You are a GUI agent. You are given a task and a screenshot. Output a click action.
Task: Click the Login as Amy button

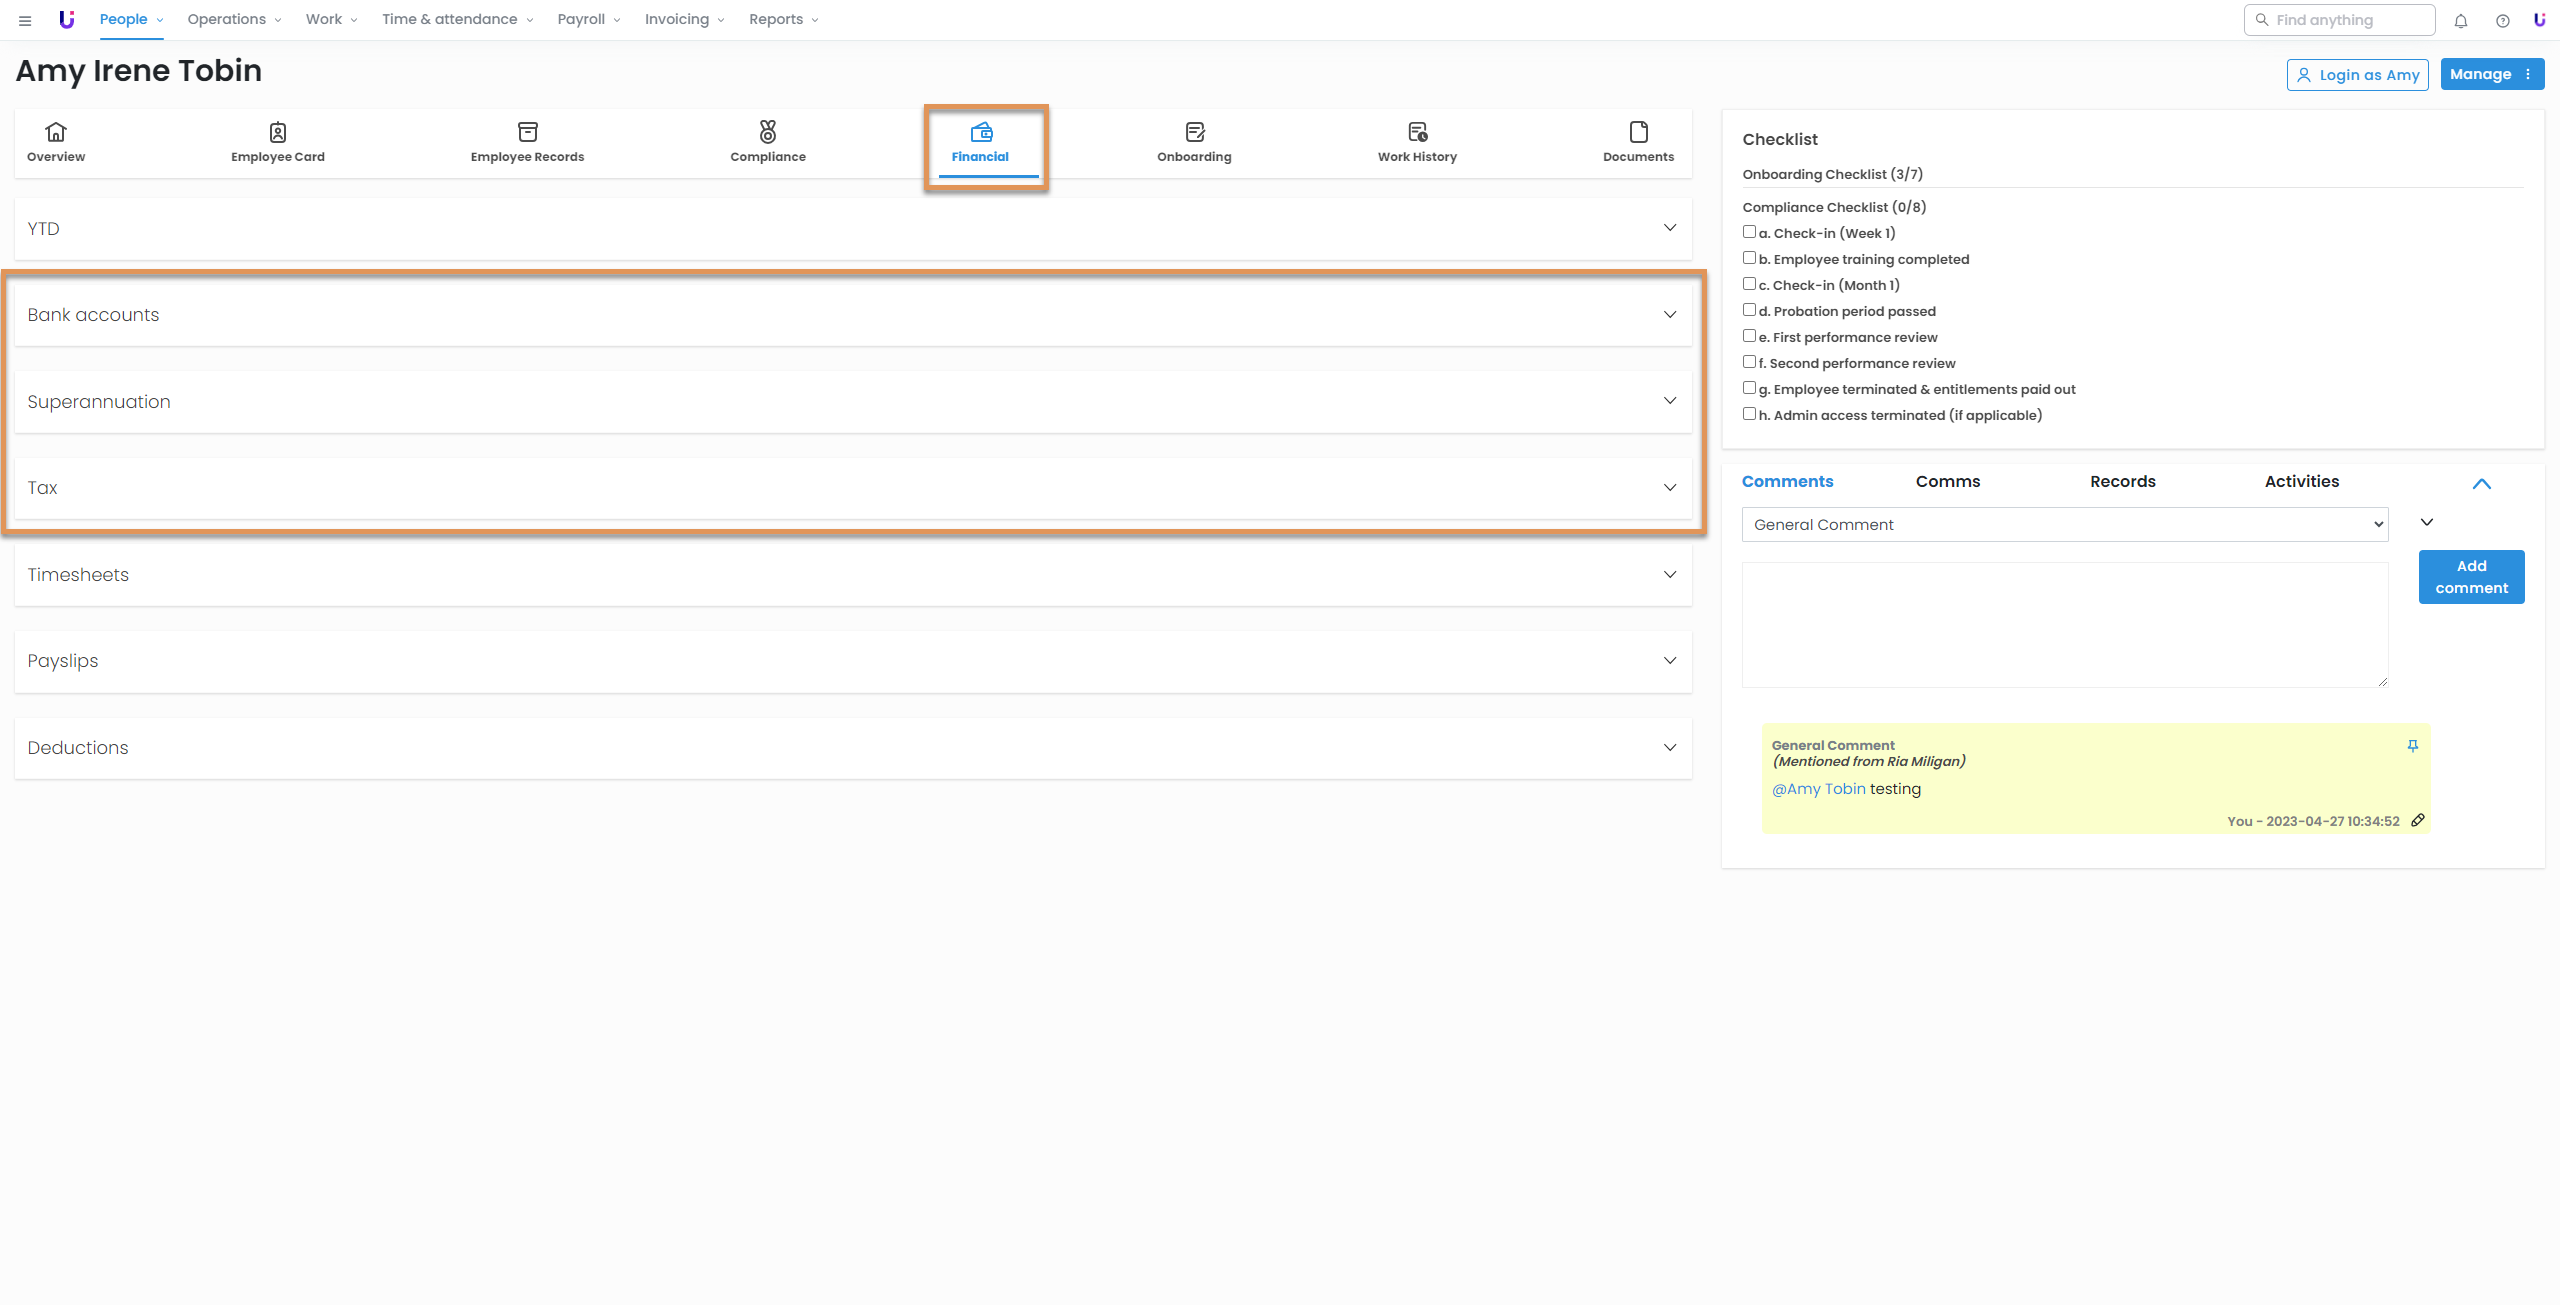click(2357, 75)
